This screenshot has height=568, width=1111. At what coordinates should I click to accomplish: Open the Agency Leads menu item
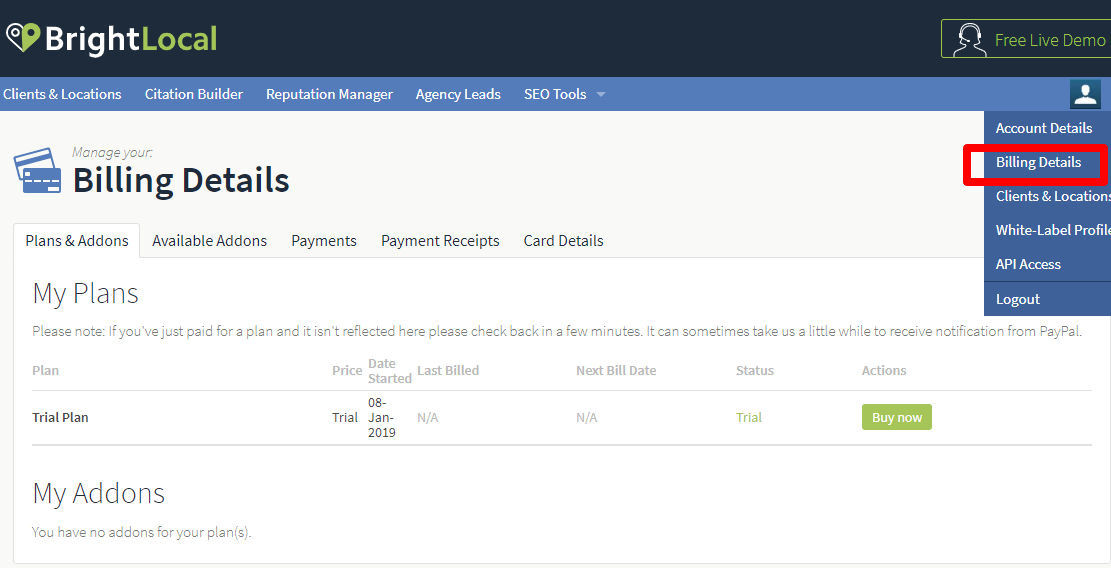[x=458, y=94]
